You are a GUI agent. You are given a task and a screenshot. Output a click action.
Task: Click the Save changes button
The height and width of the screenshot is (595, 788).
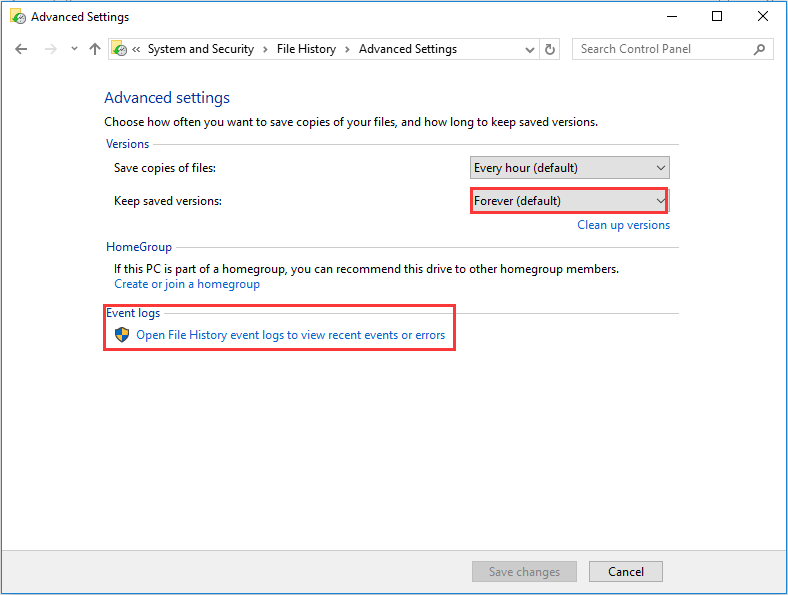tap(524, 571)
